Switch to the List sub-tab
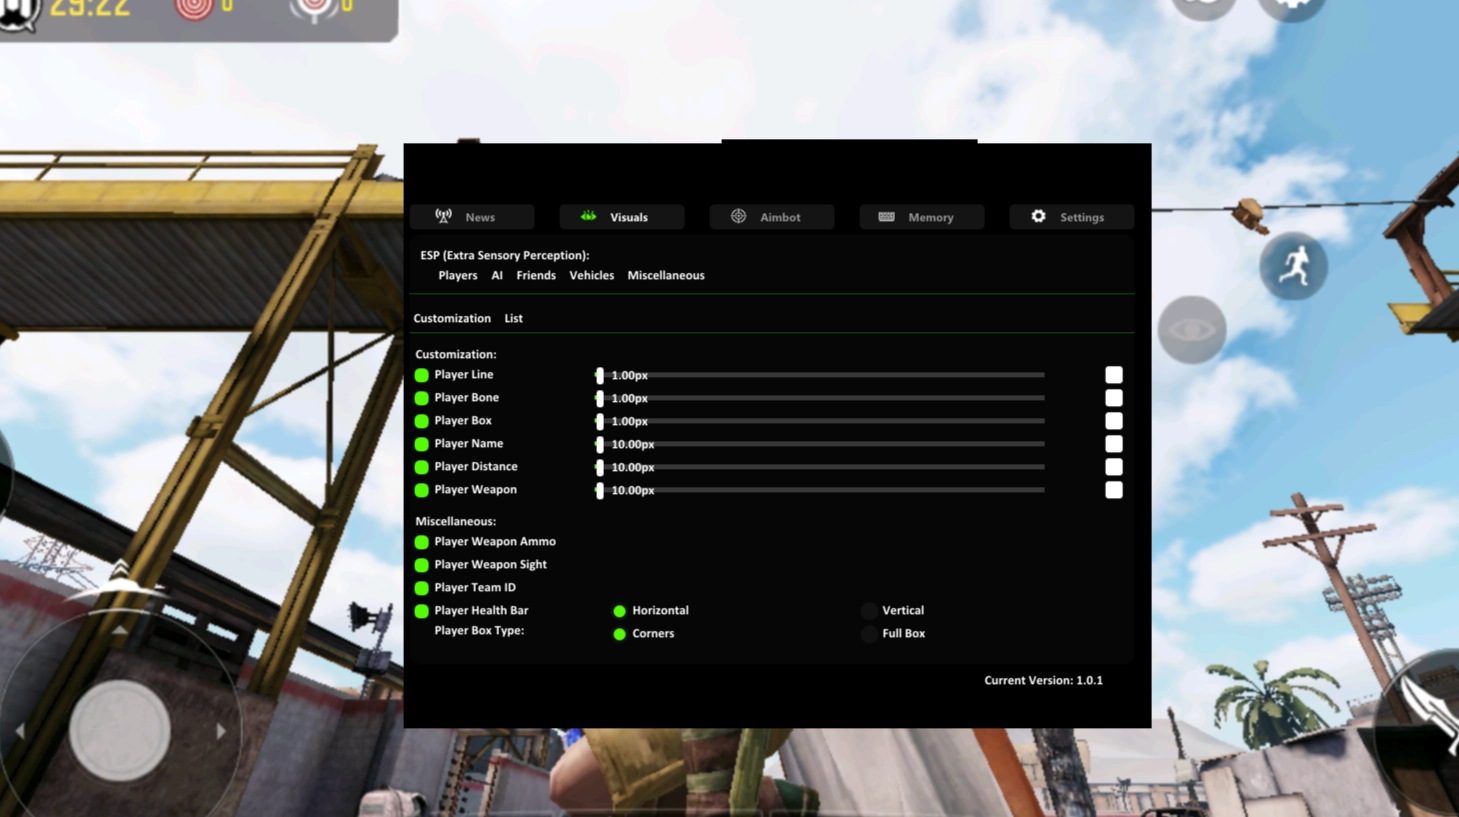1459x817 pixels. point(513,318)
